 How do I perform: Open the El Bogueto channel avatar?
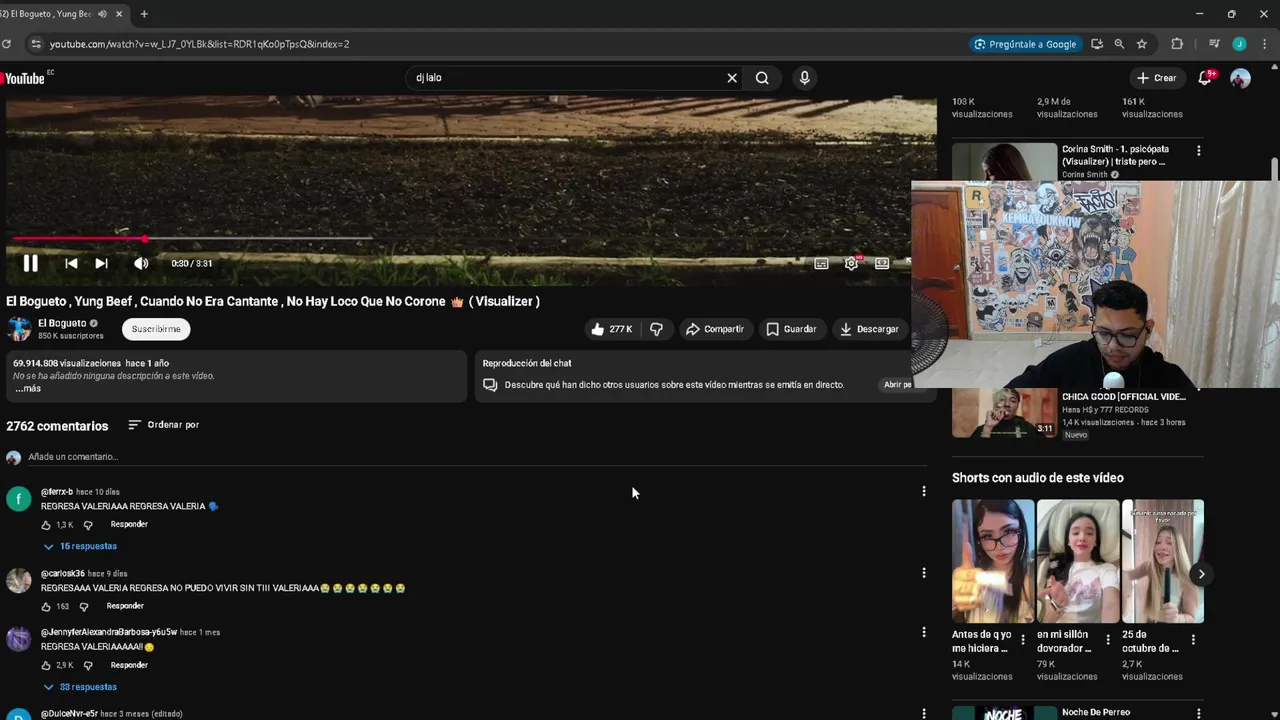19,329
